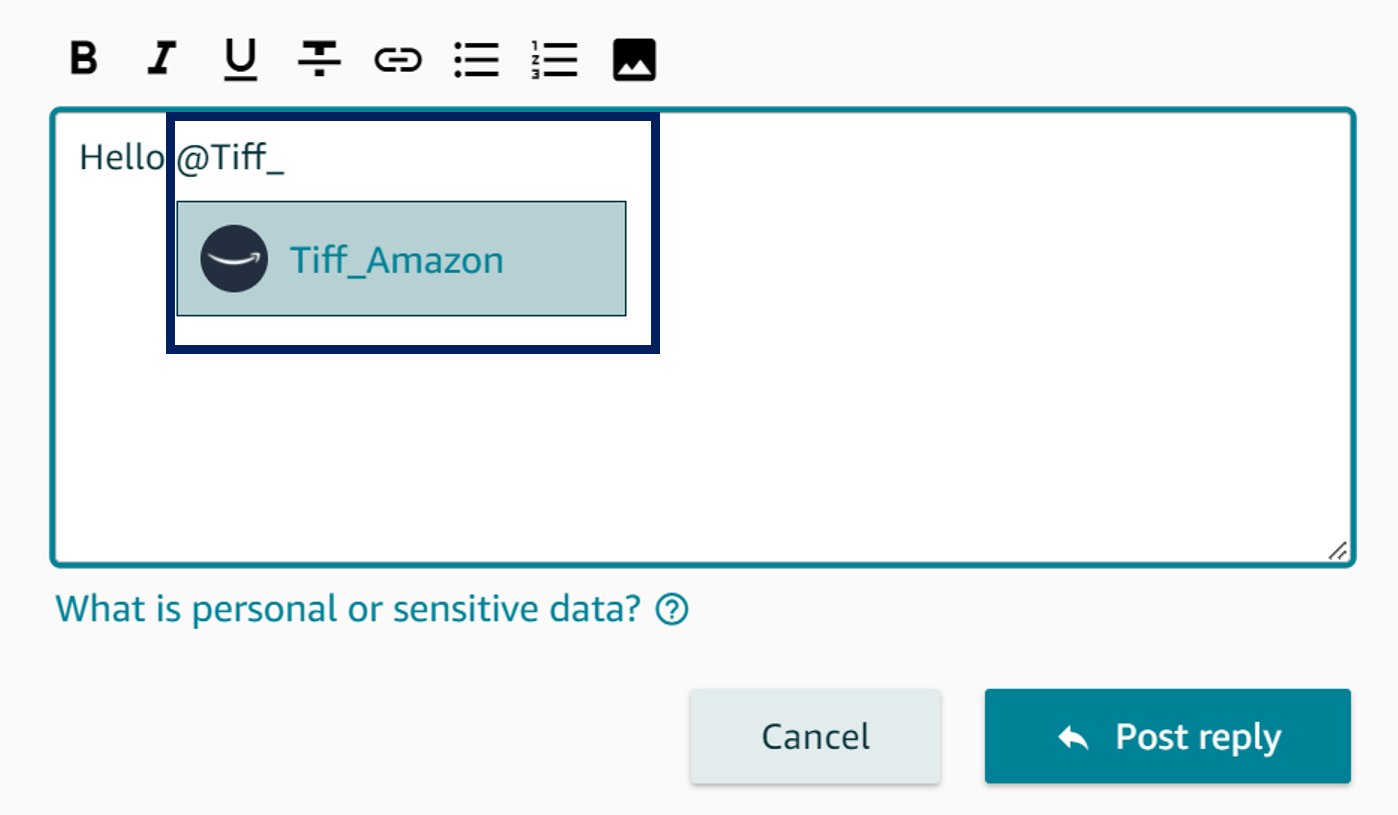Open the What is personal or sensitive data link
This screenshot has height=815, width=1398.
click(347, 608)
